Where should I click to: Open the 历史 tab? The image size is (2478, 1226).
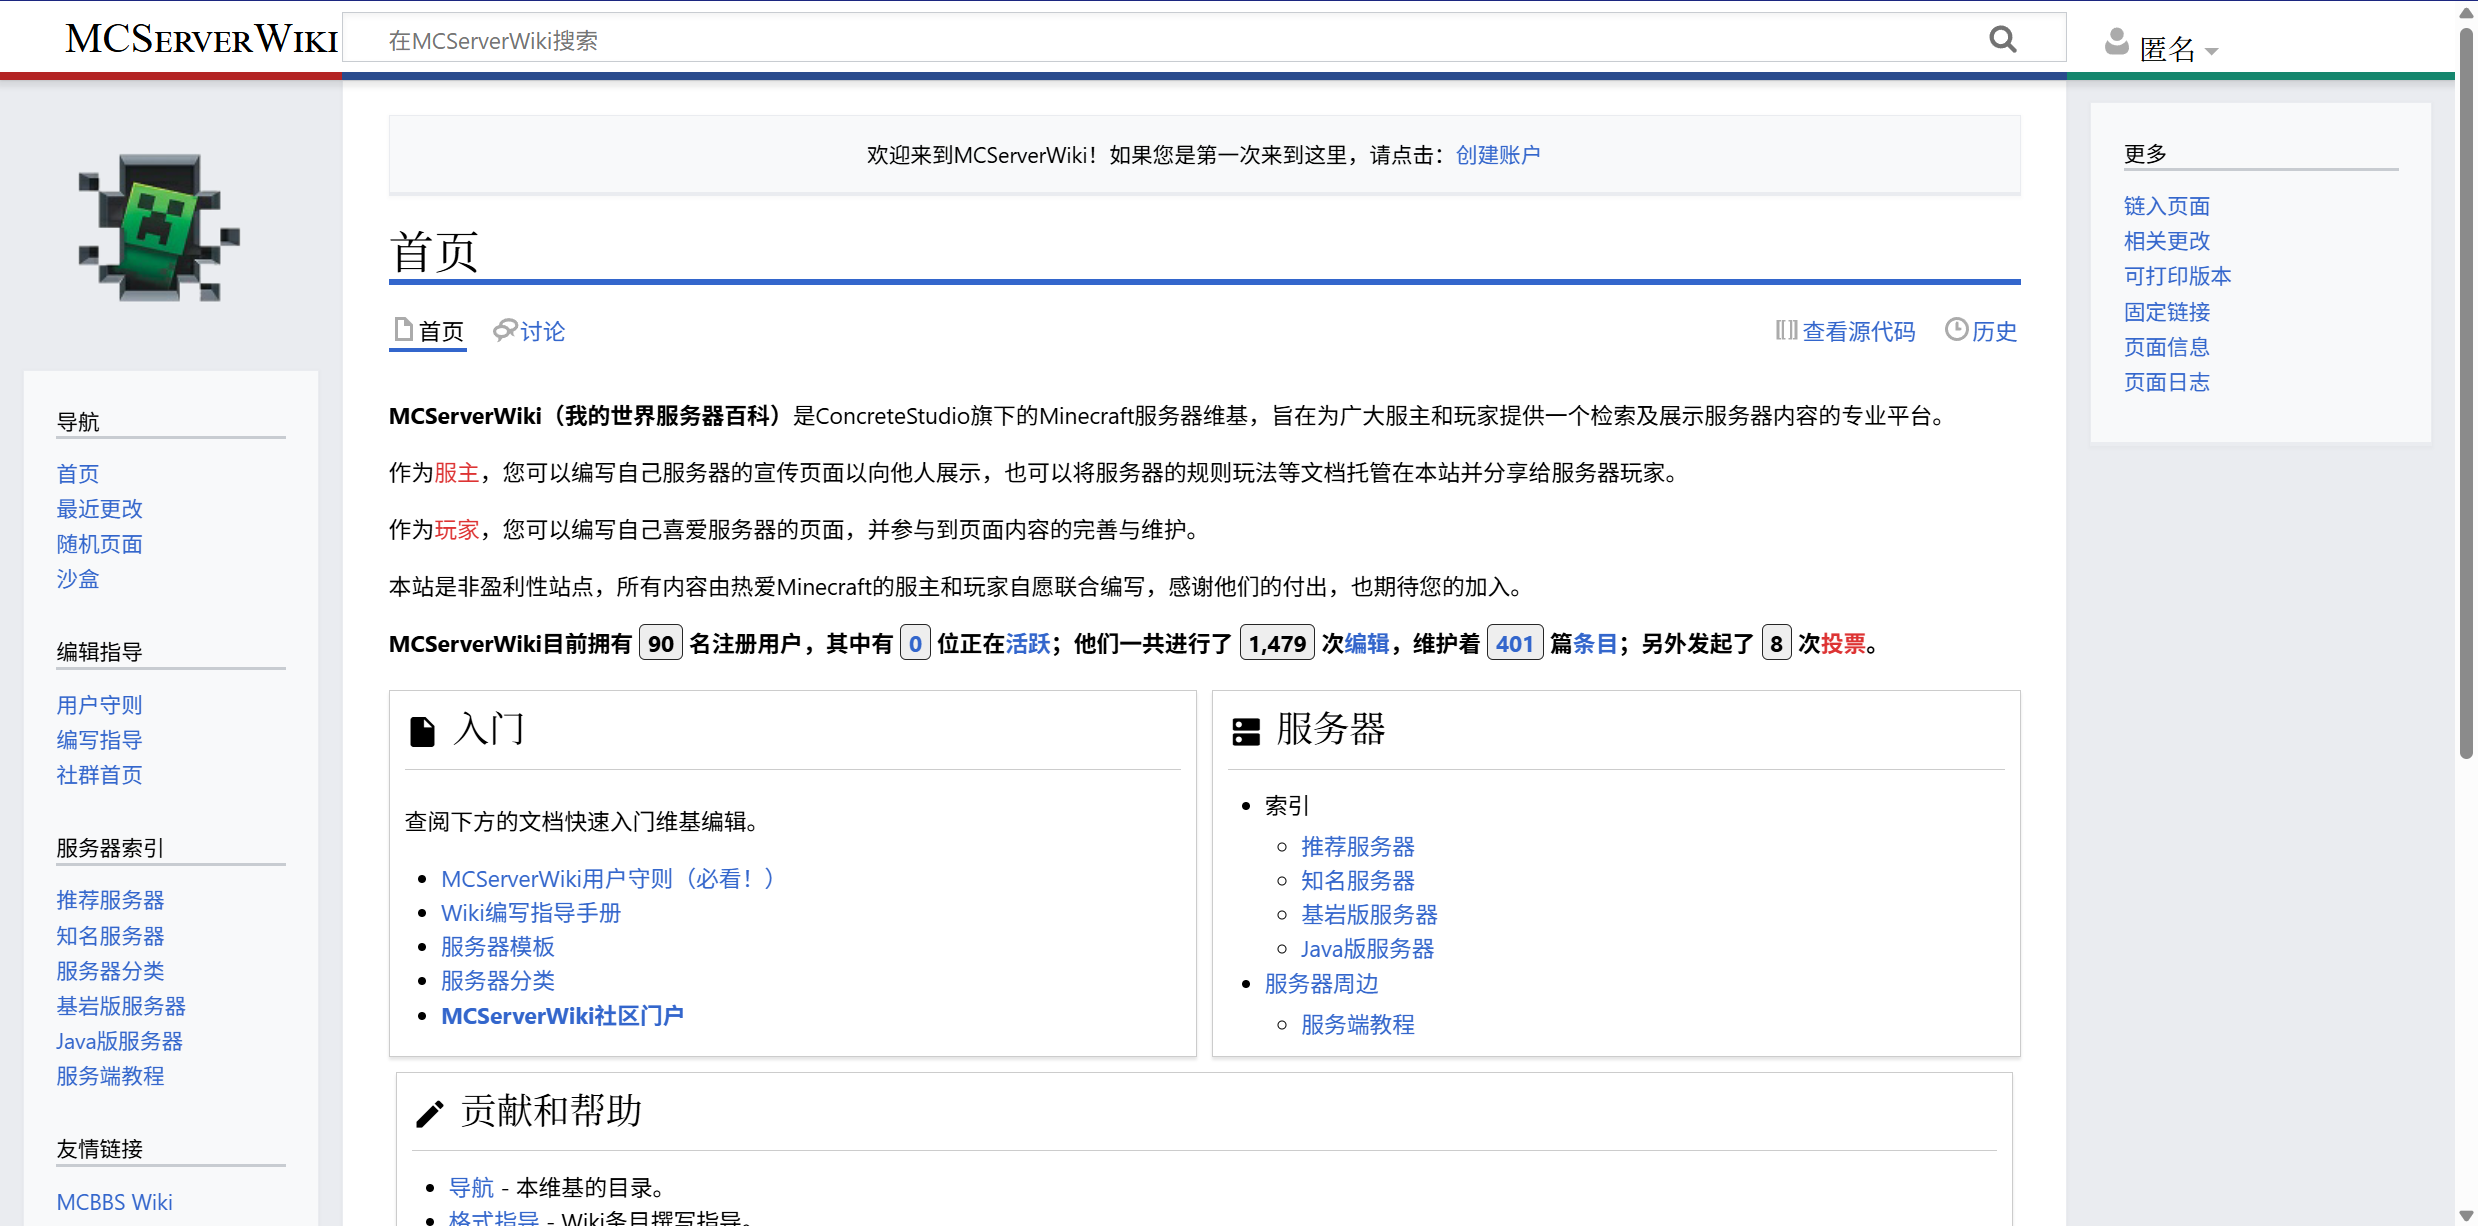1994,331
